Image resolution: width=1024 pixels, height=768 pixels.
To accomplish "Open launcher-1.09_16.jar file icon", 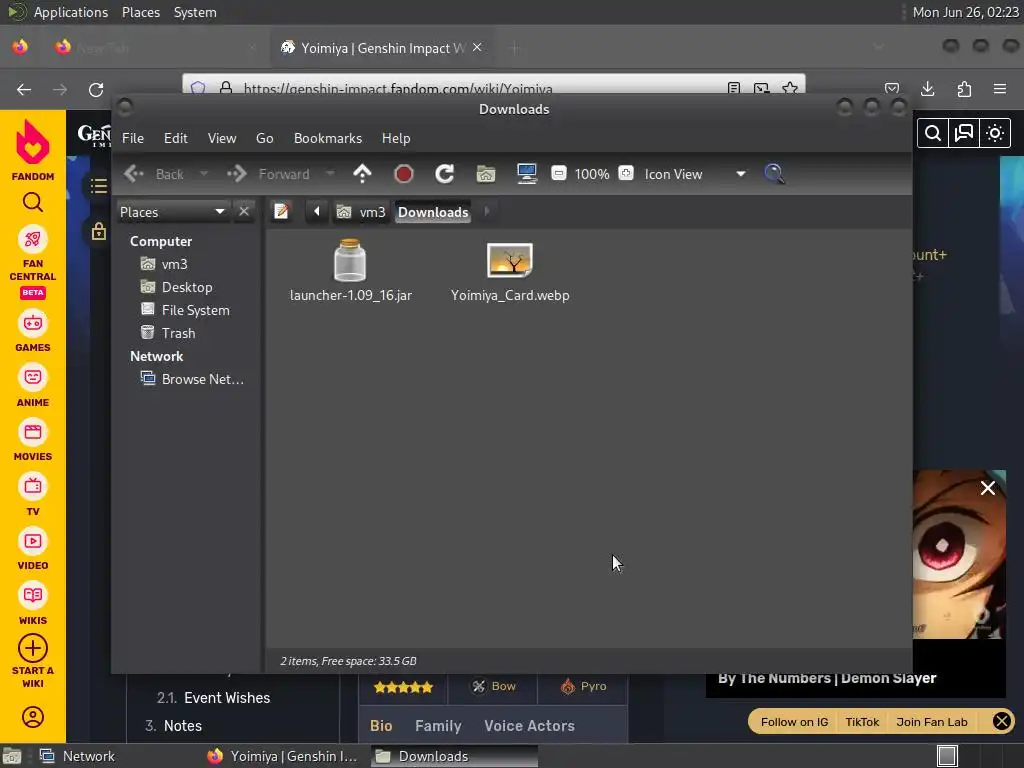I will [x=350, y=260].
